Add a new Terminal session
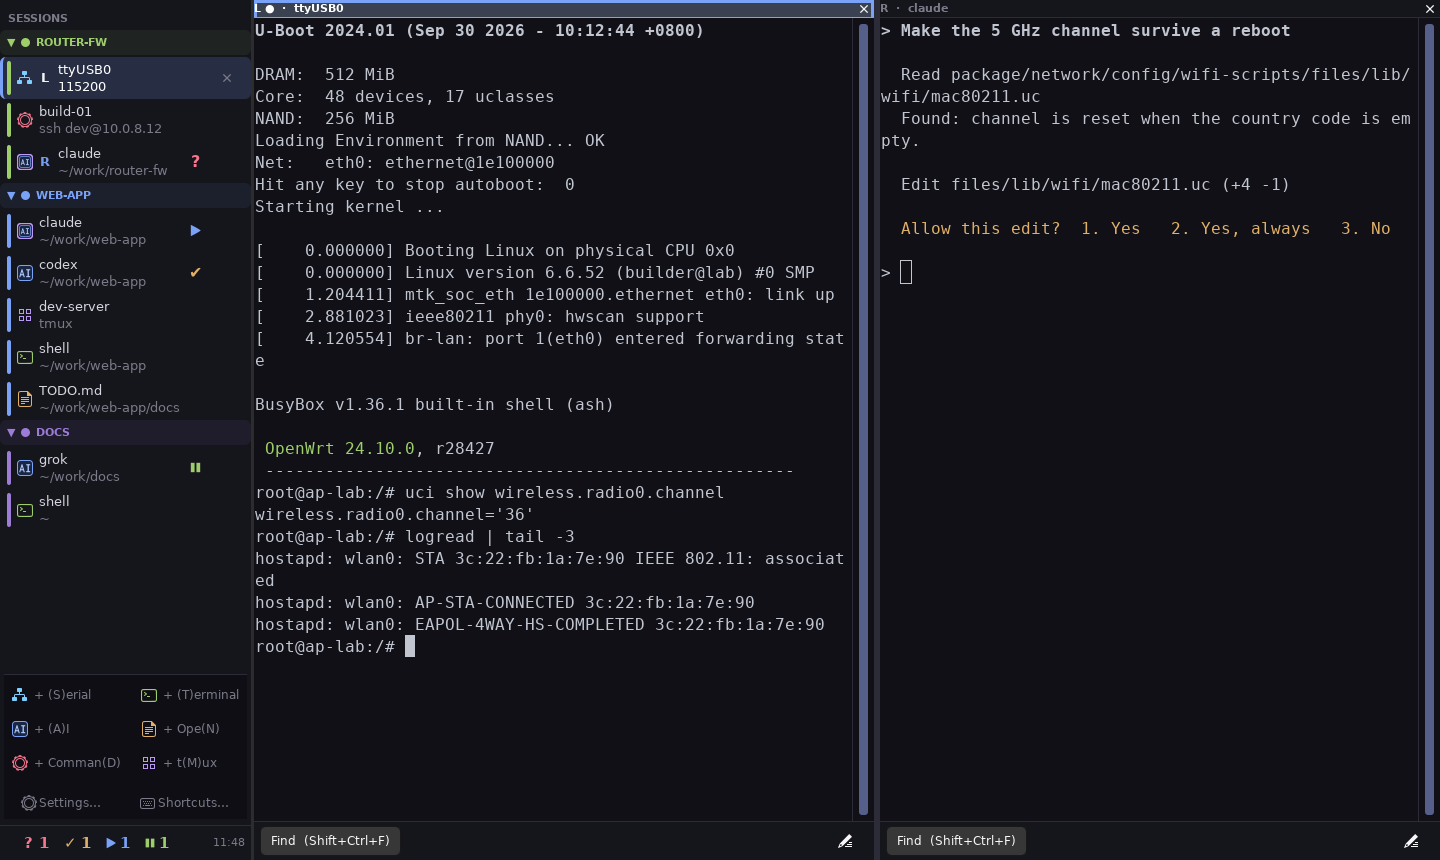The height and width of the screenshot is (860, 1440). (x=190, y=695)
